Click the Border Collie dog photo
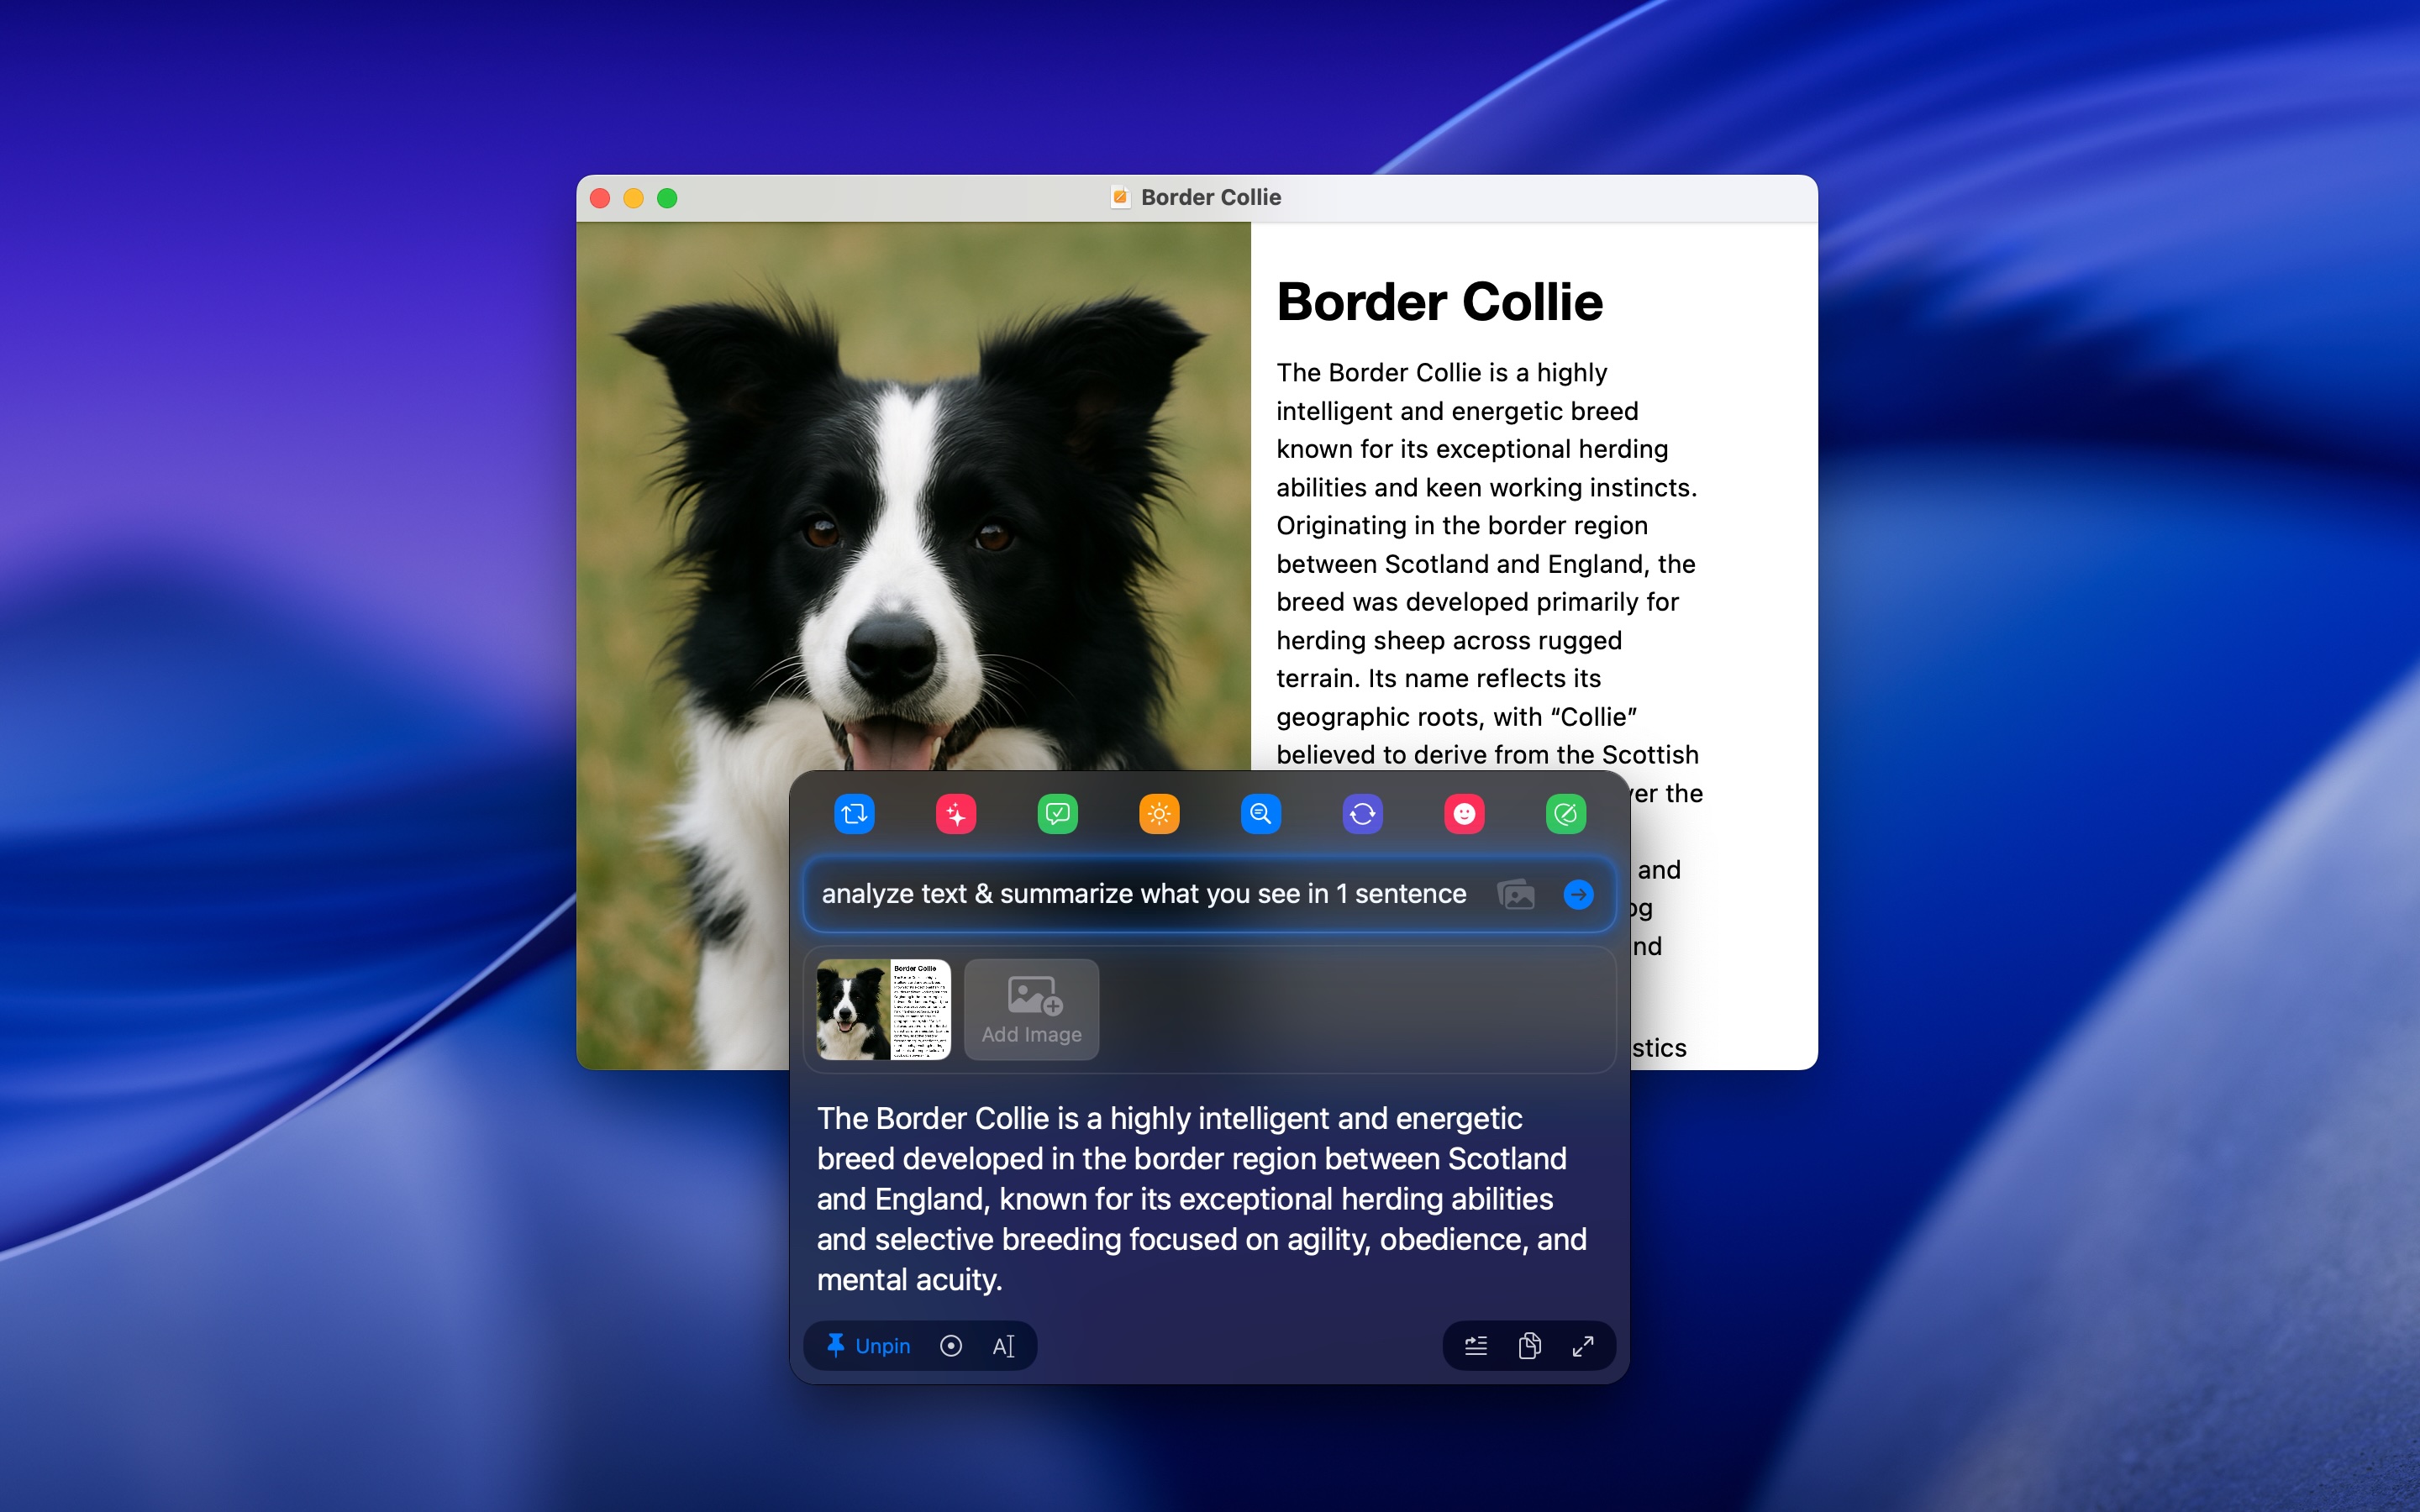 (913, 500)
